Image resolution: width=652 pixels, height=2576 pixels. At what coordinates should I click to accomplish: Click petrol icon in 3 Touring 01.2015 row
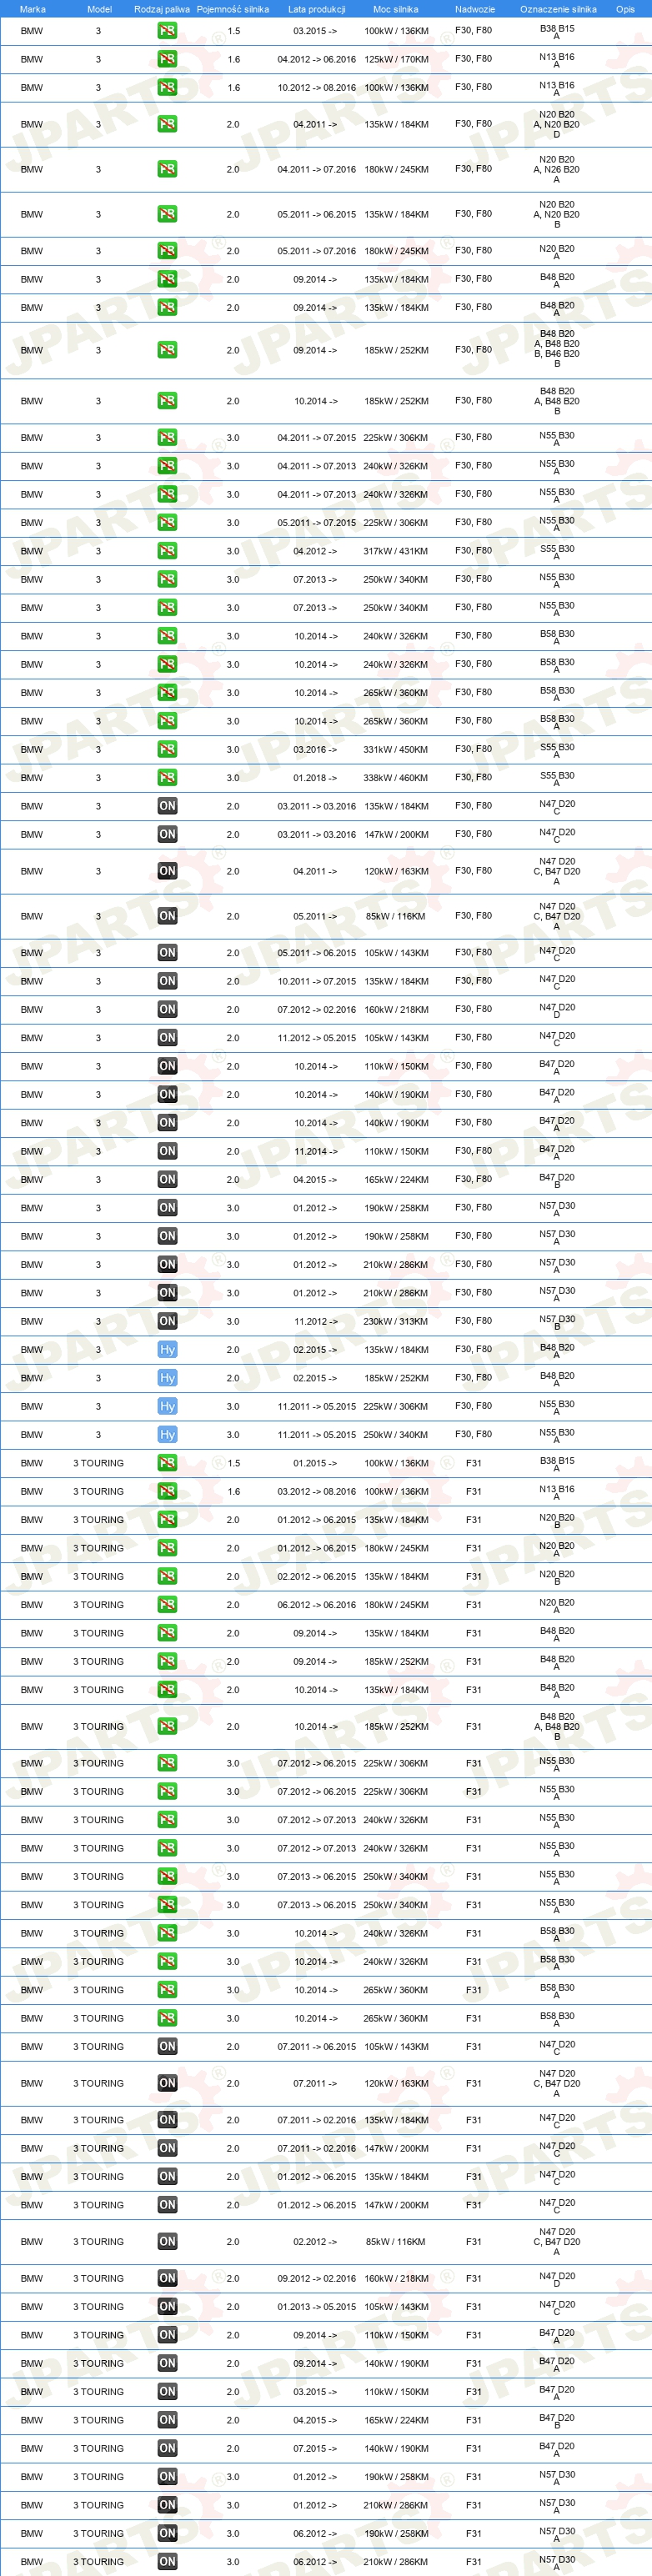coord(167,1463)
